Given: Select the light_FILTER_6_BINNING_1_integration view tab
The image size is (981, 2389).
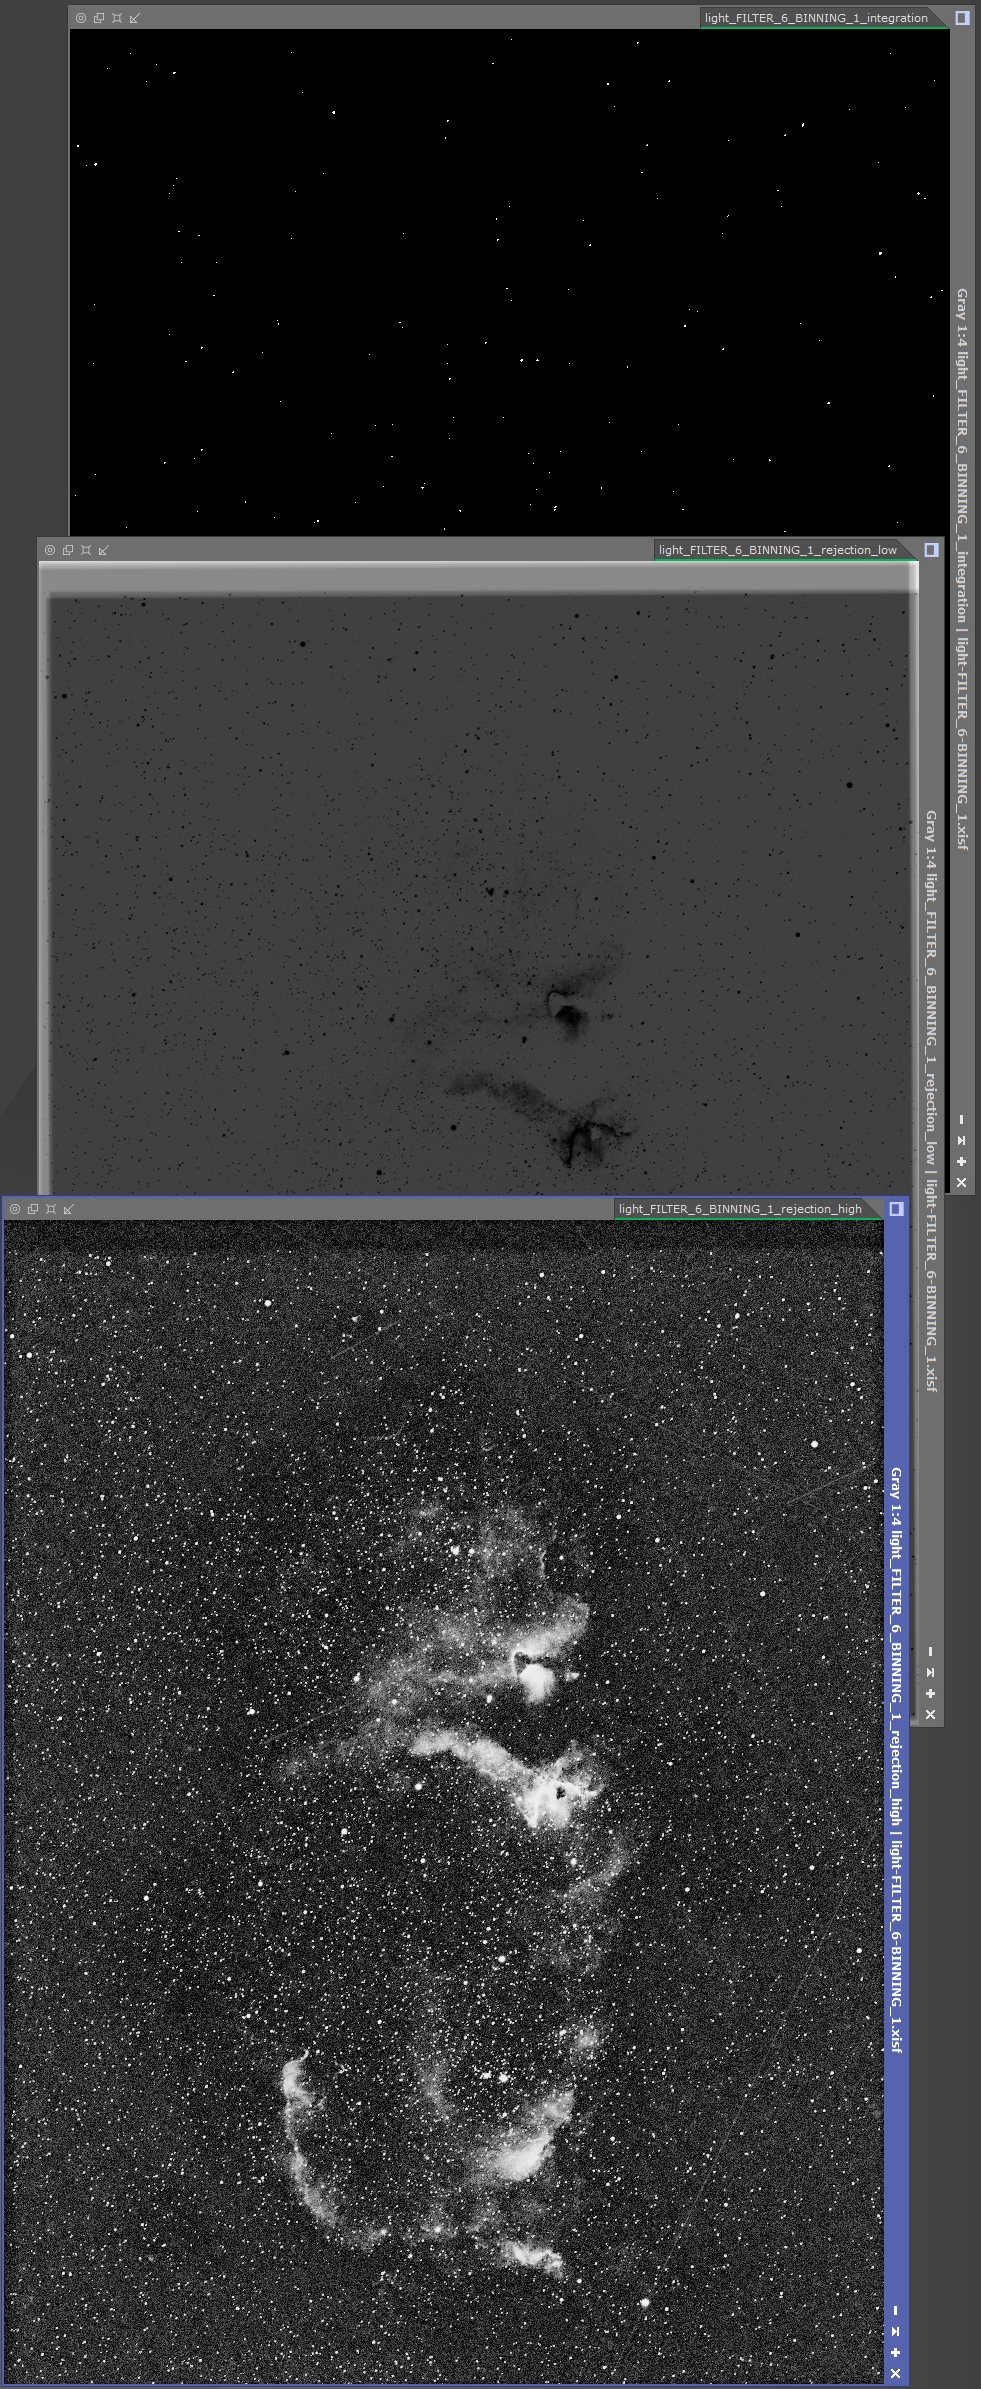Looking at the screenshot, I should tap(815, 18).
